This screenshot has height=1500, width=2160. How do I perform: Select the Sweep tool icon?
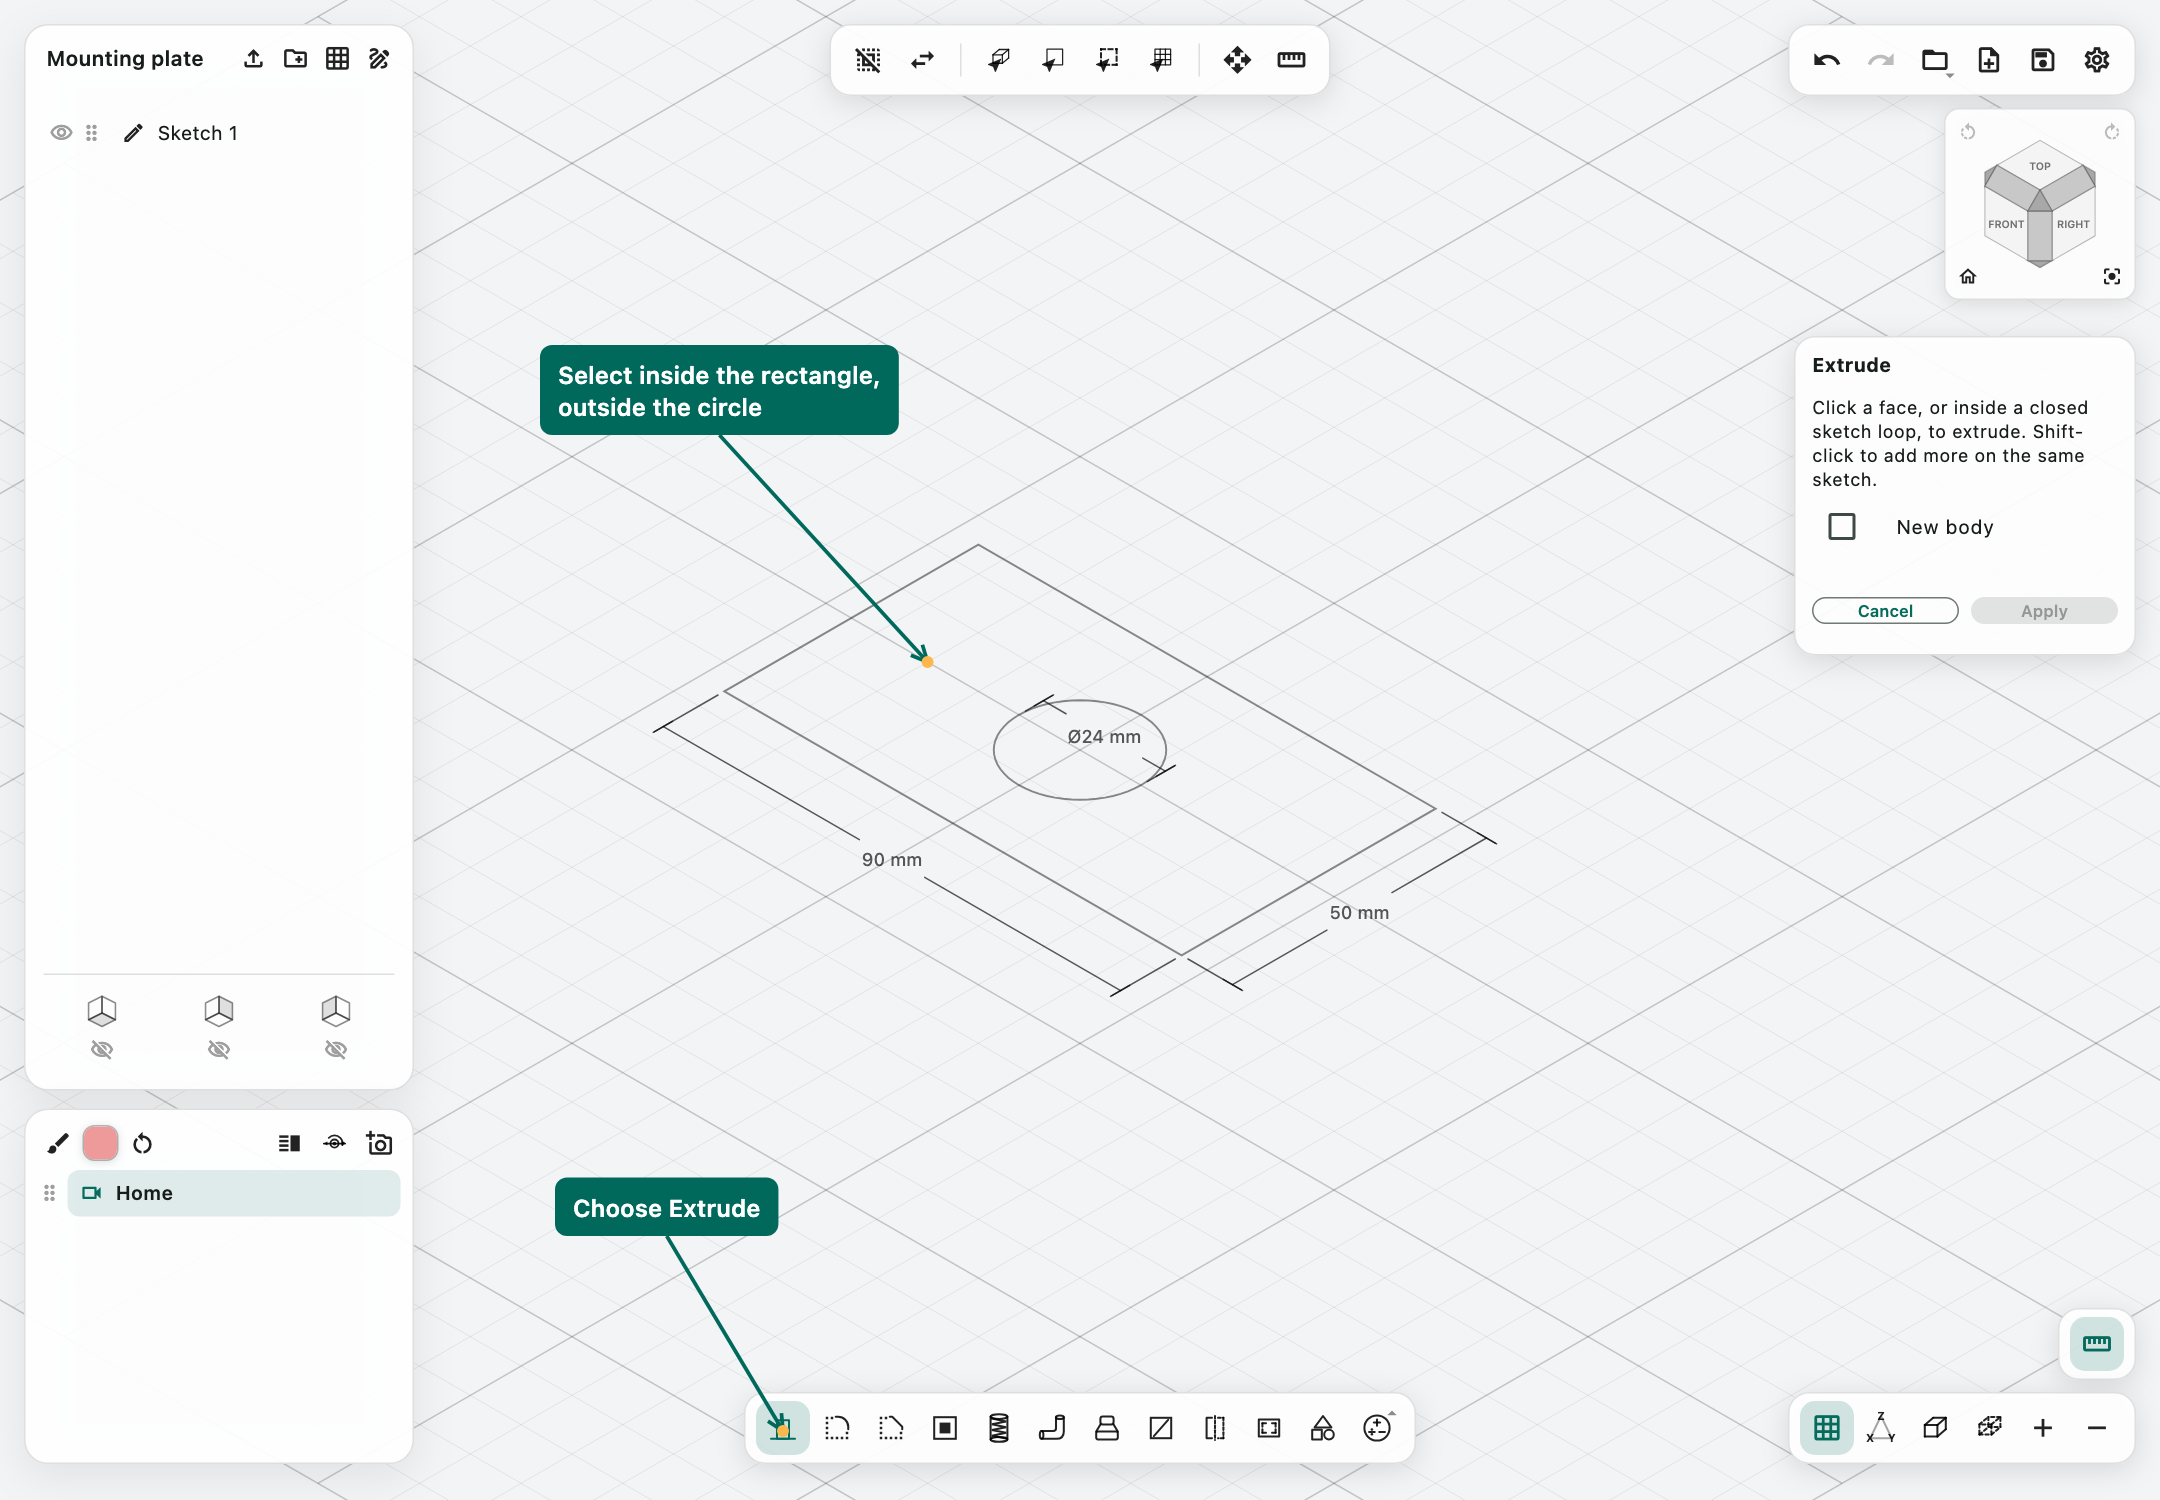1053,1428
